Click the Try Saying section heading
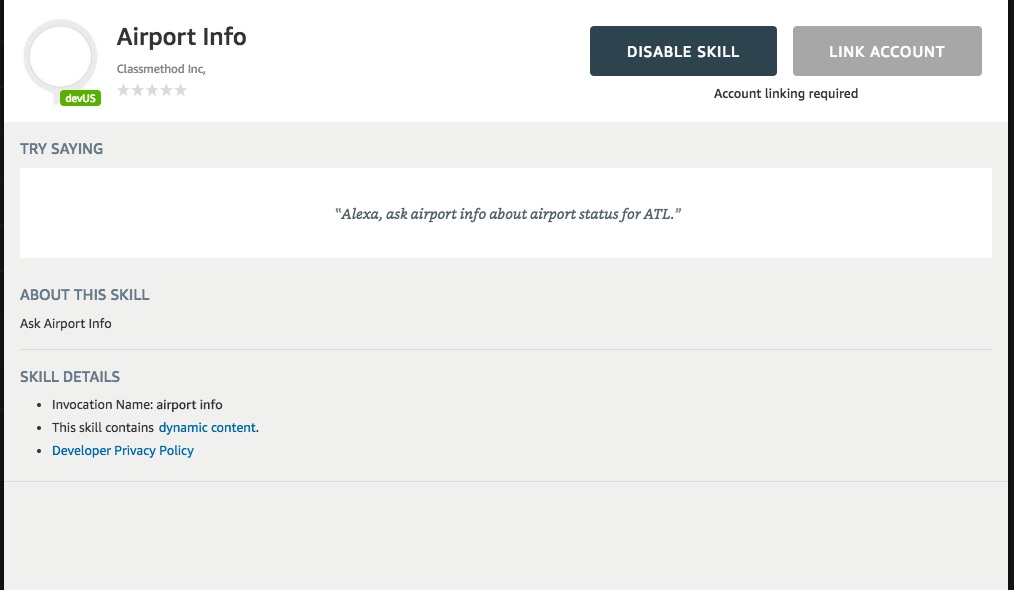This screenshot has width=1014, height=590. coord(61,149)
